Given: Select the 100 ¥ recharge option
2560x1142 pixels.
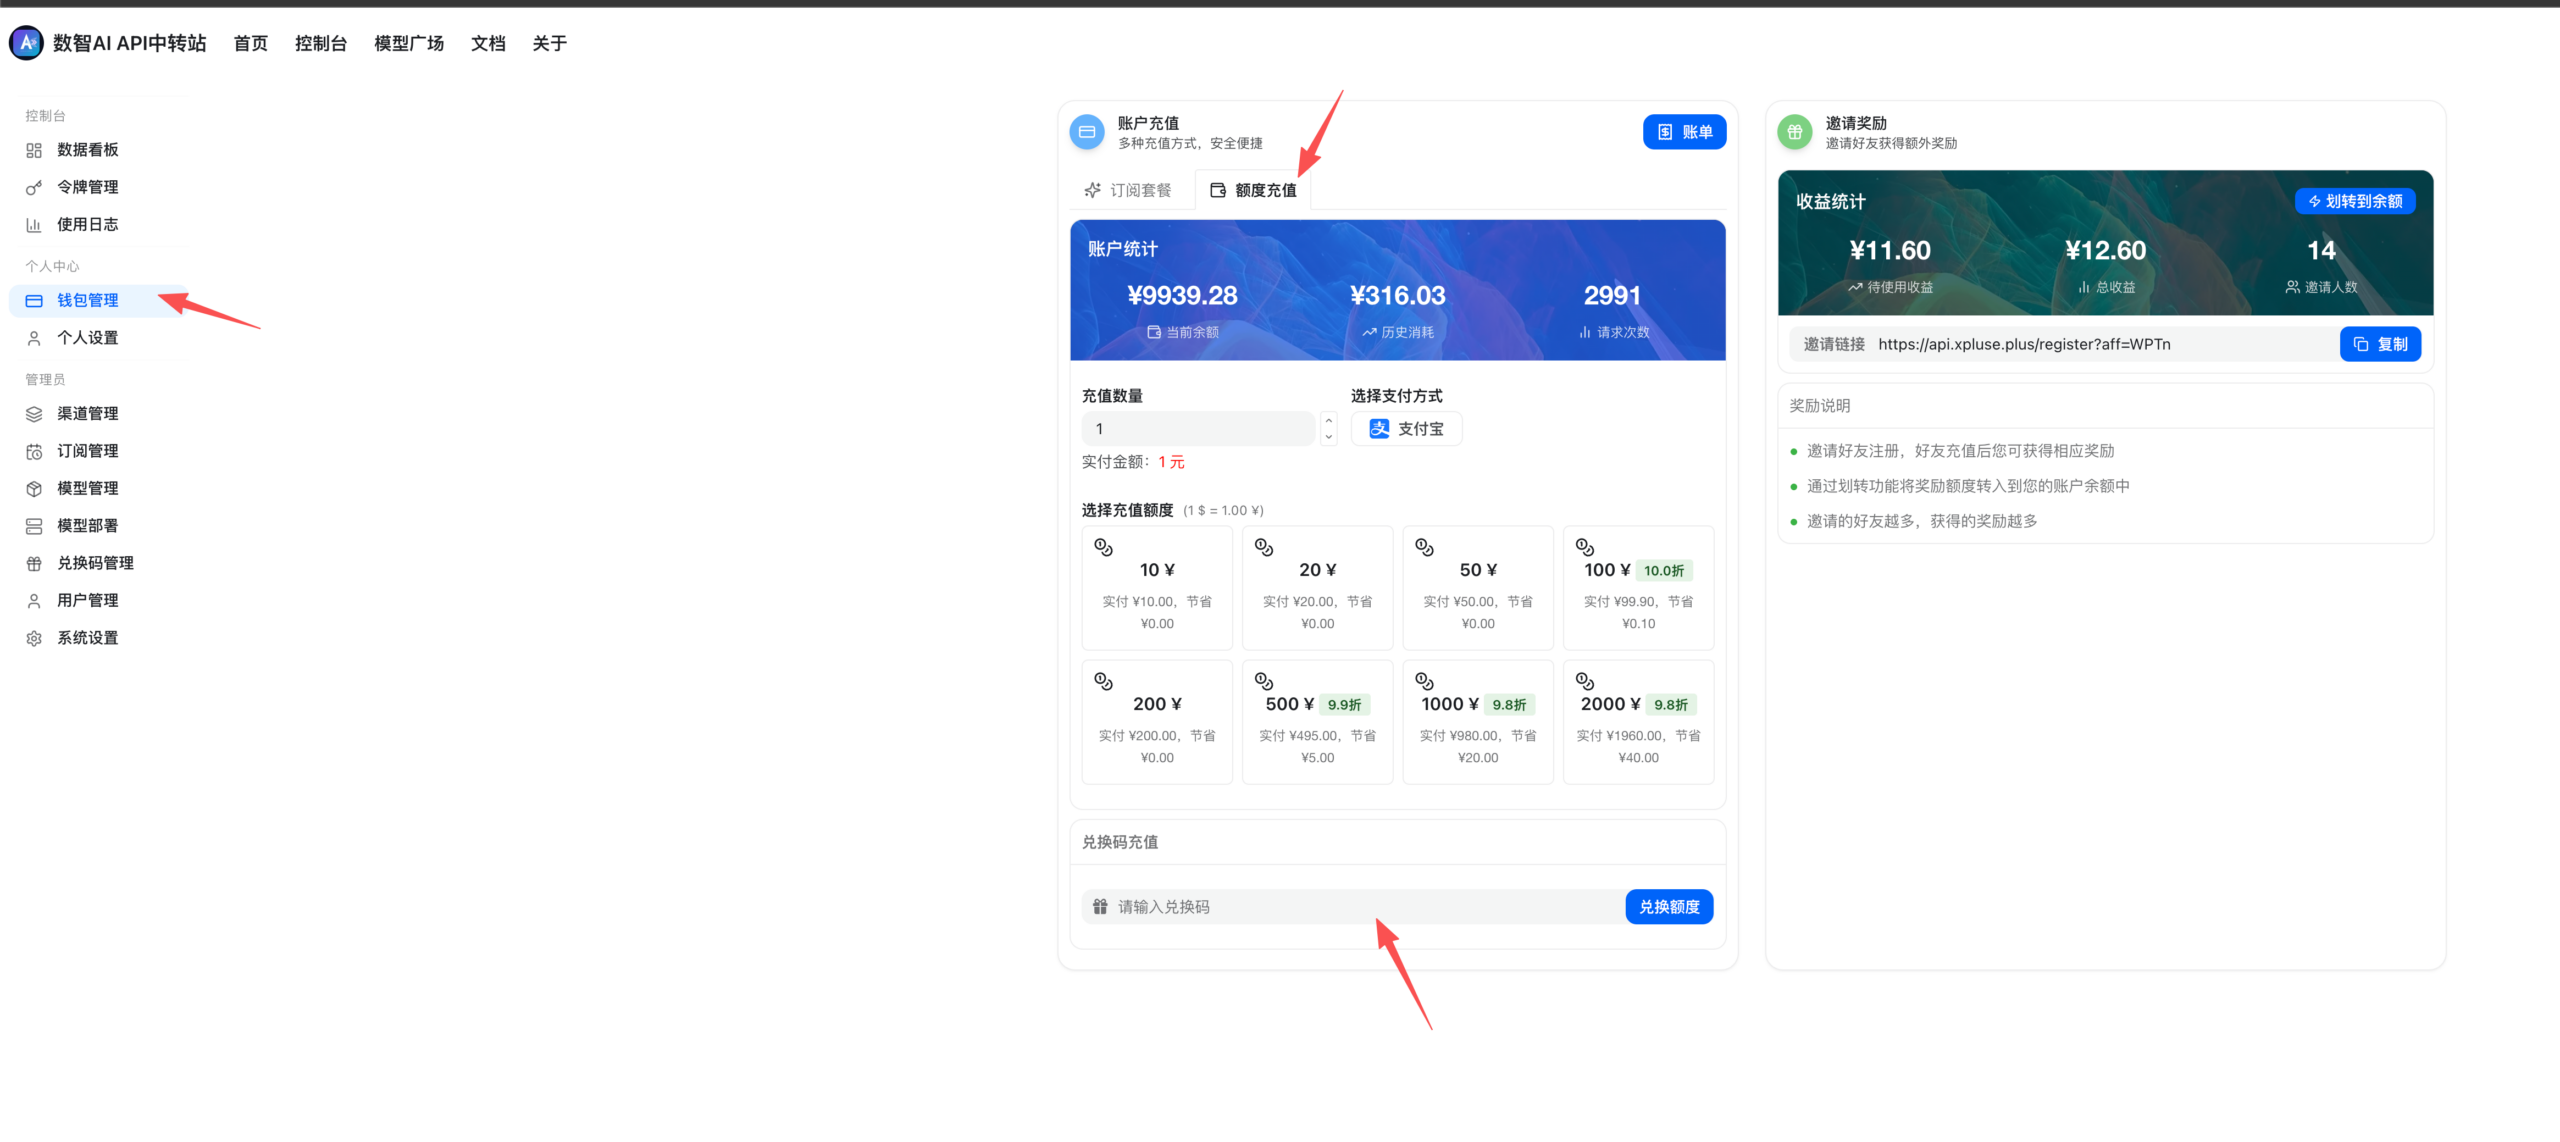Looking at the screenshot, I should [x=1638, y=588].
